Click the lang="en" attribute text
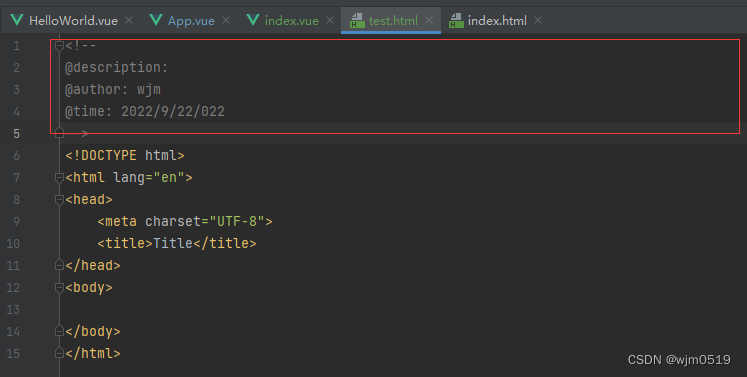This screenshot has height=377, width=747. 149,177
